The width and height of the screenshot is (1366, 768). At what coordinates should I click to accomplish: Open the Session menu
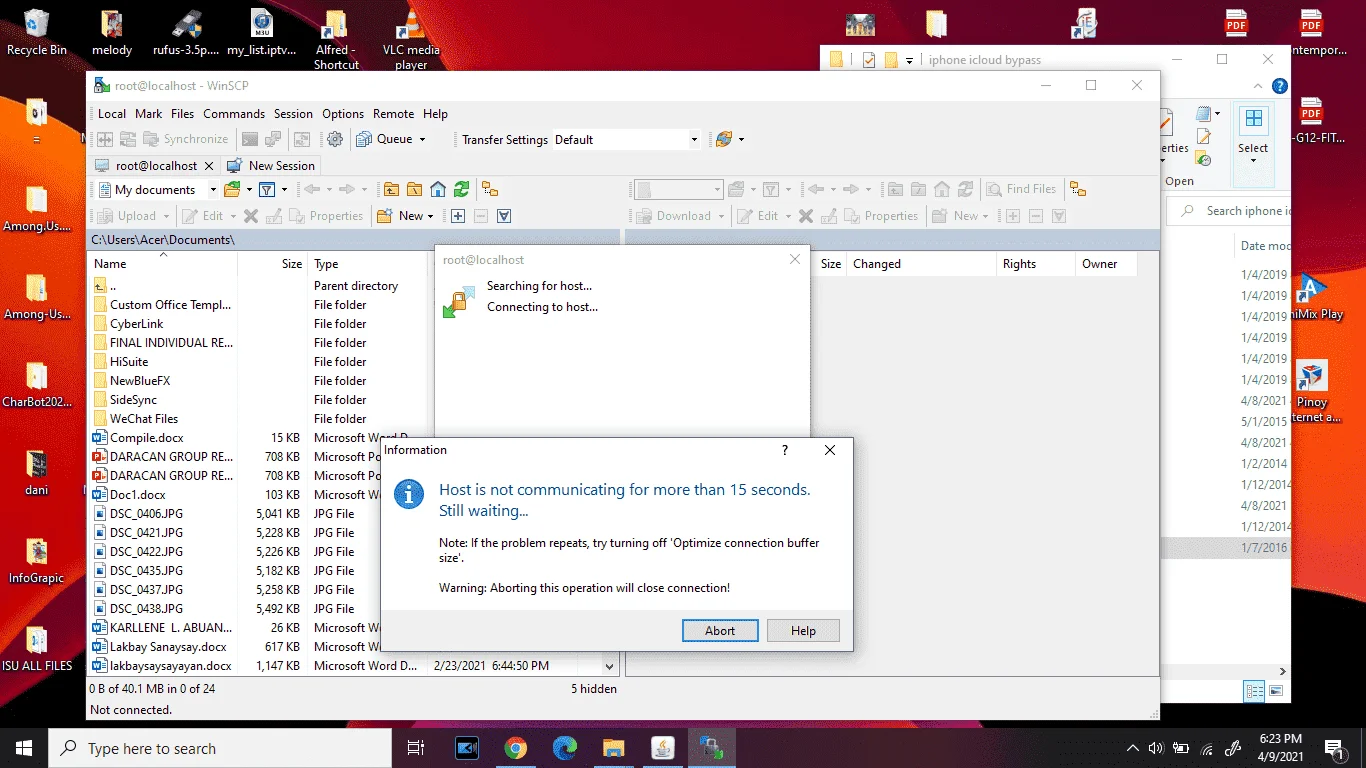point(293,114)
